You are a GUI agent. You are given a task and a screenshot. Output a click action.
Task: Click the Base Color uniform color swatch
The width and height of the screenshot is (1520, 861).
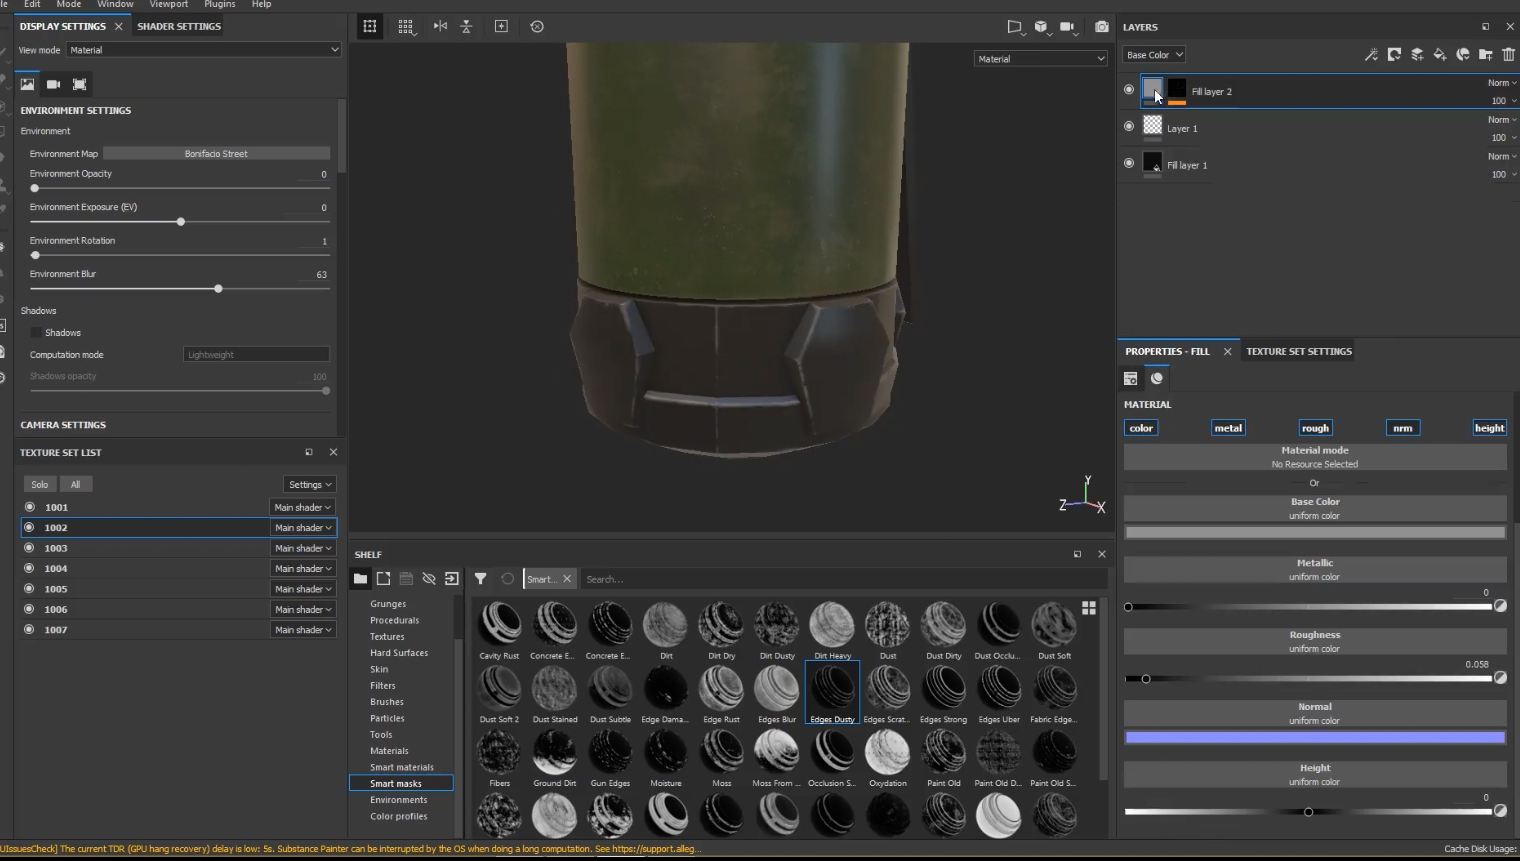(1314, 533)
